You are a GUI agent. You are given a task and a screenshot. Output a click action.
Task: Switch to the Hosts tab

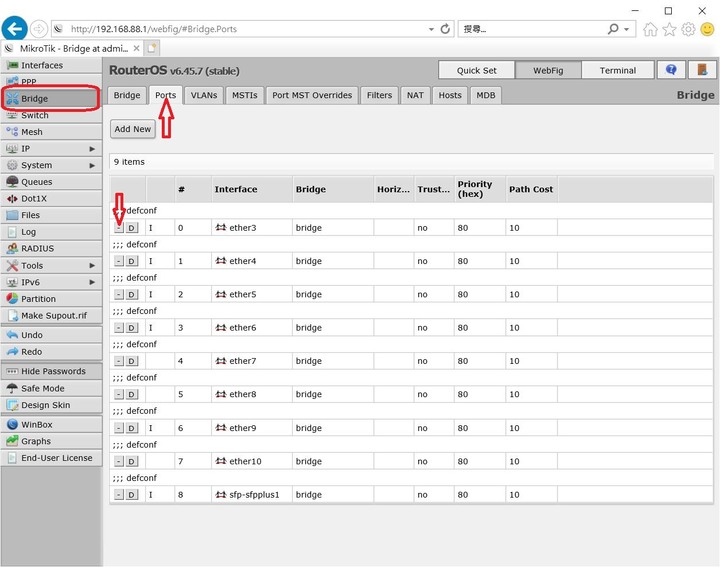click(x=450, y=95)
